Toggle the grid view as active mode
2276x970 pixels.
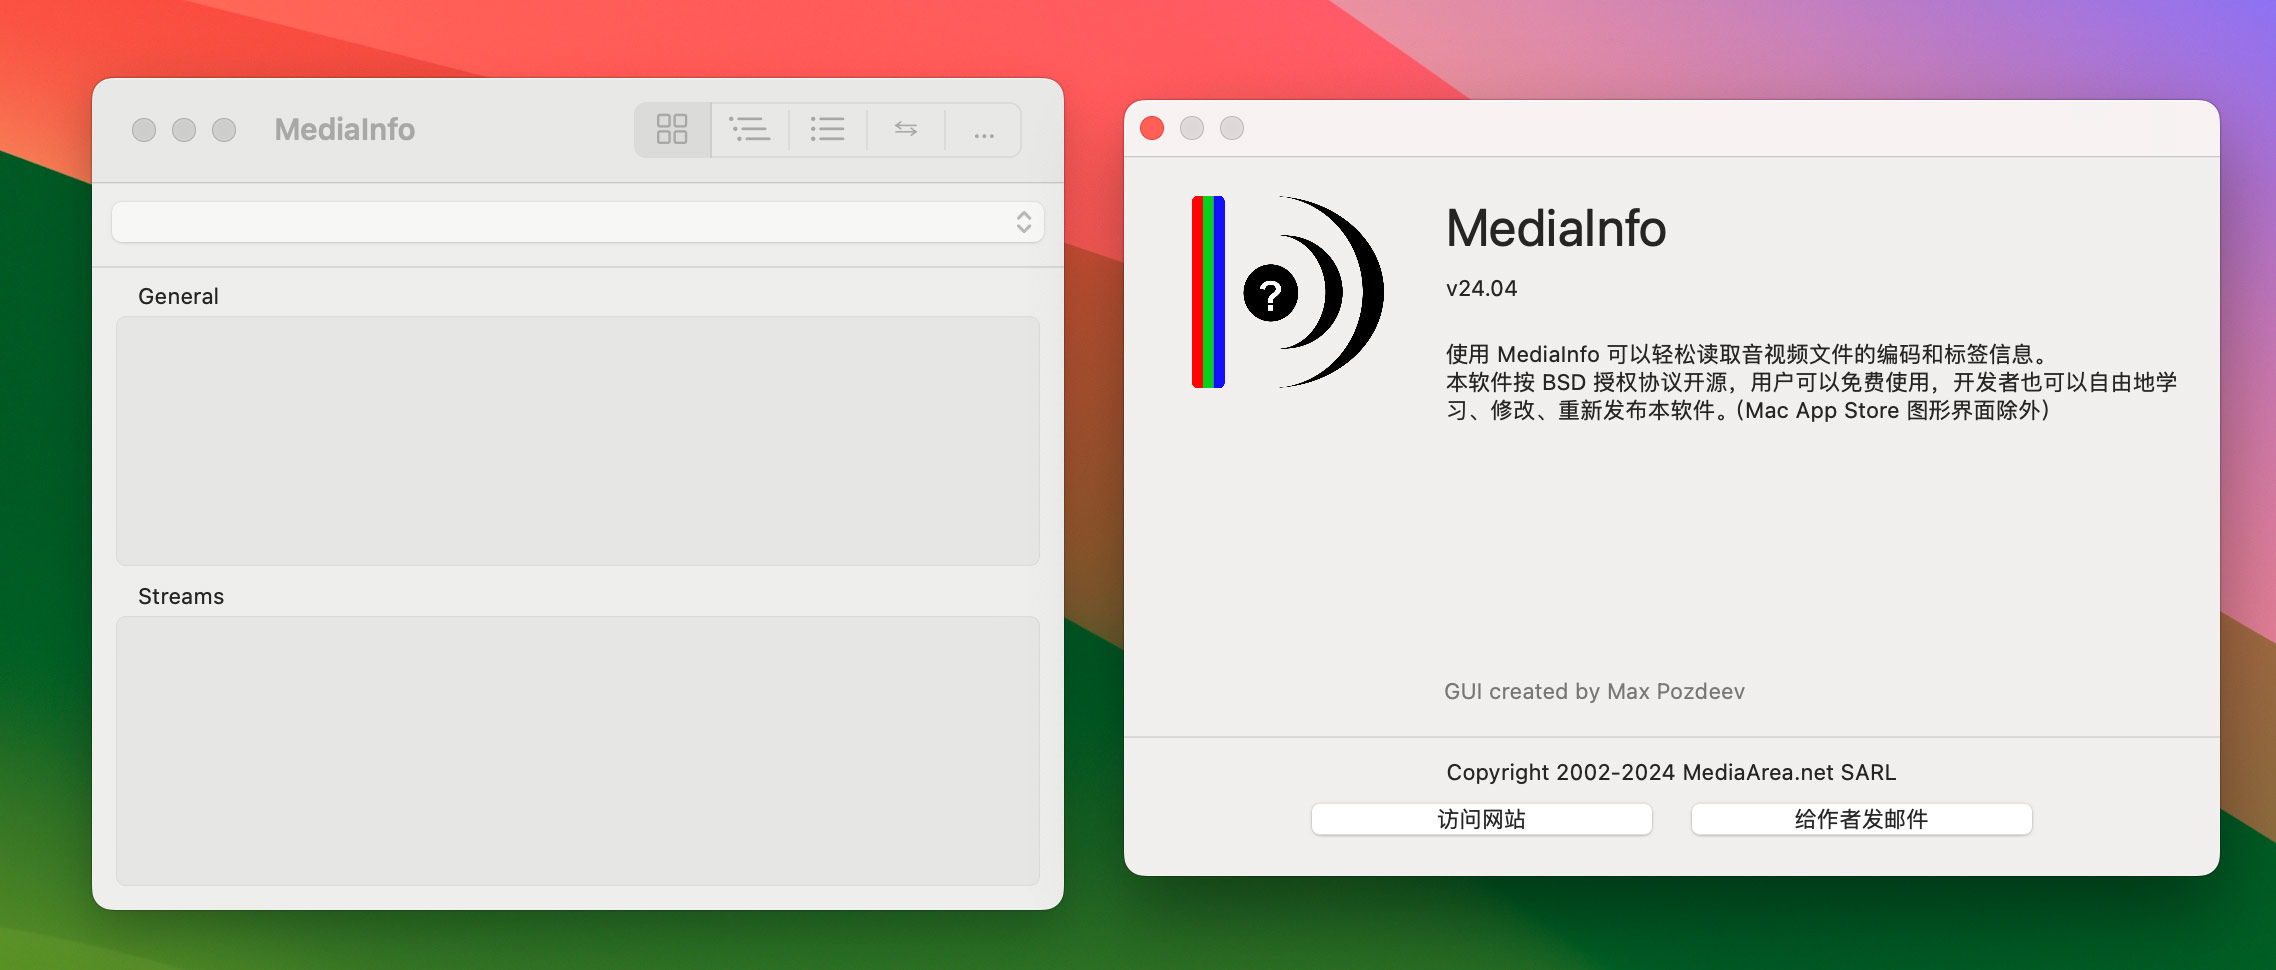pyautogui.click(x=672, y=129)
